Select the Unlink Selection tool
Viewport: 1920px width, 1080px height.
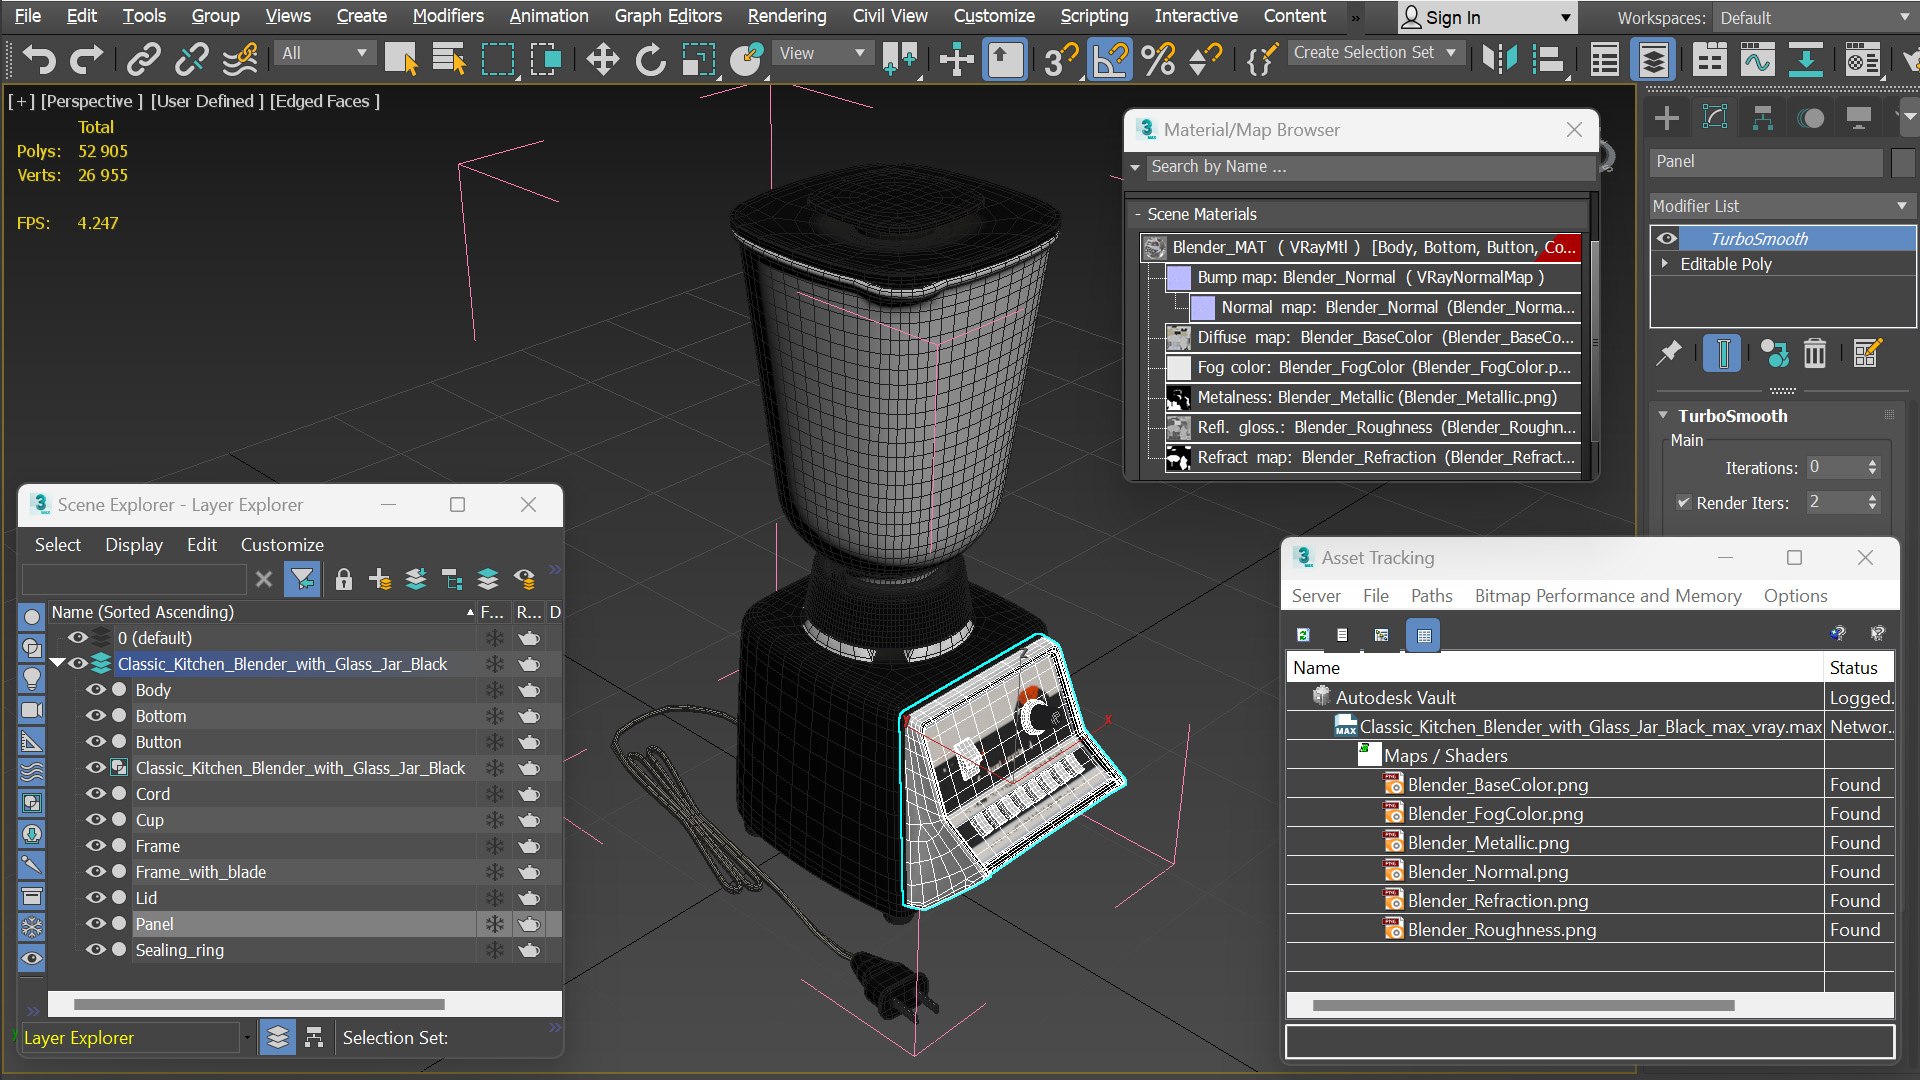click(x=191, y=60)
